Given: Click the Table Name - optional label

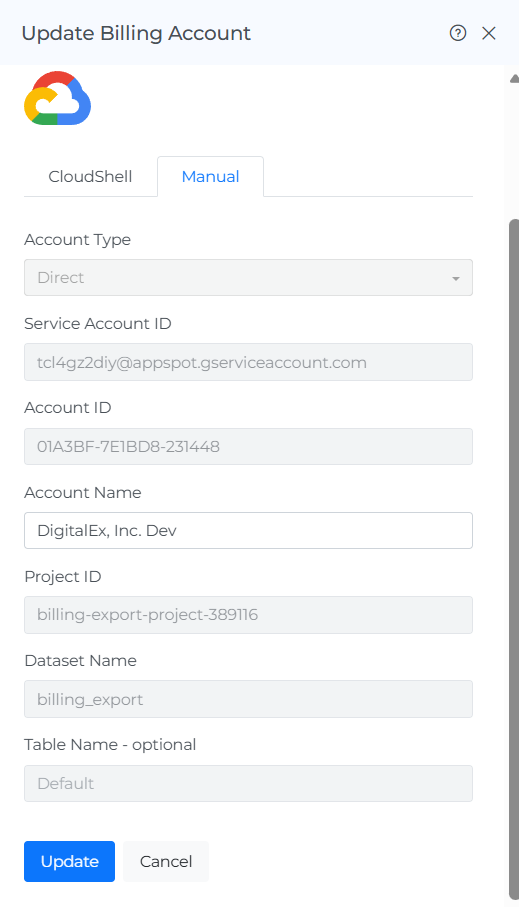Looking at the screenshot, I should tap(110, 744).
